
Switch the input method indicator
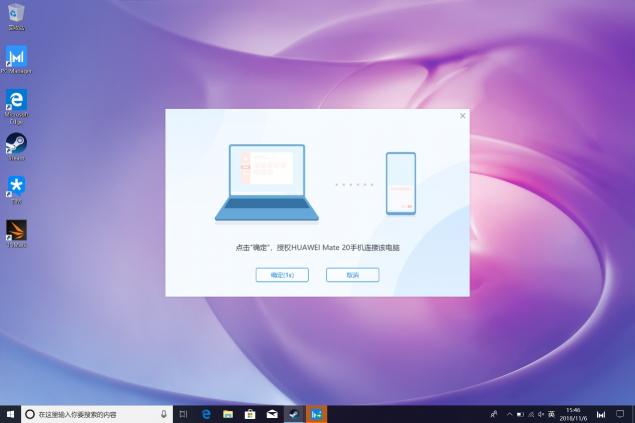tap(551, 414)
